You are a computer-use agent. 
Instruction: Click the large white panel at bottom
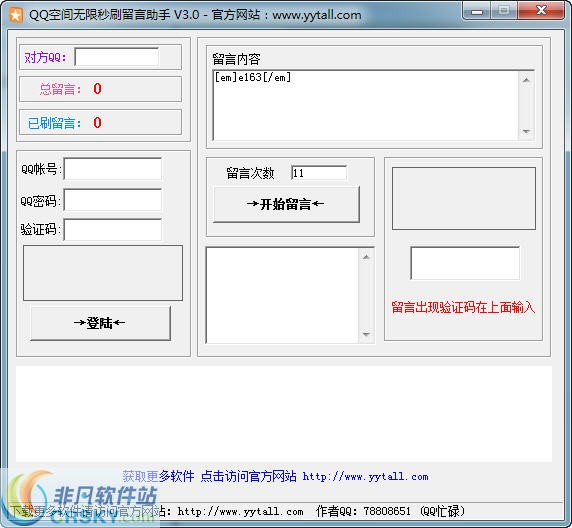pyautogui.click(x=284, y=414)
